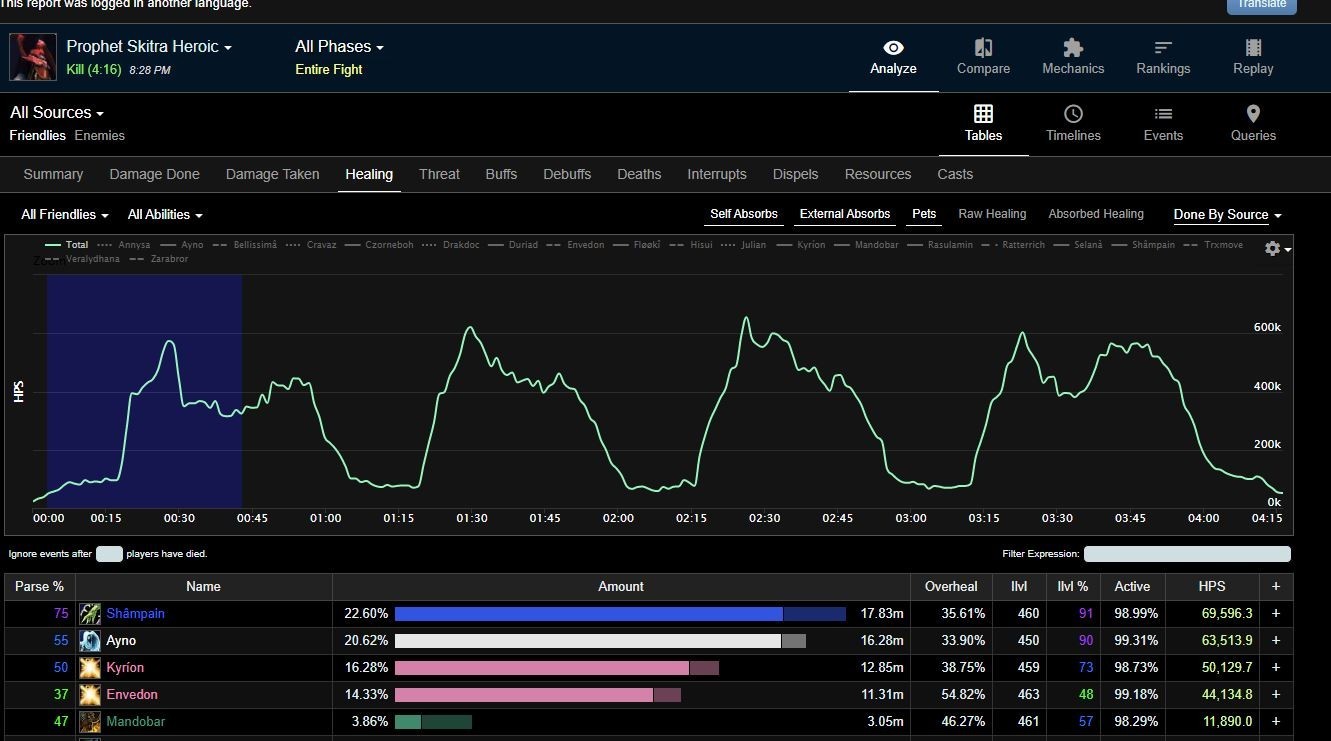Open the All Phases dropdown
The image size is (1331, 741).
pyautogui.click(x=339, y=47)
